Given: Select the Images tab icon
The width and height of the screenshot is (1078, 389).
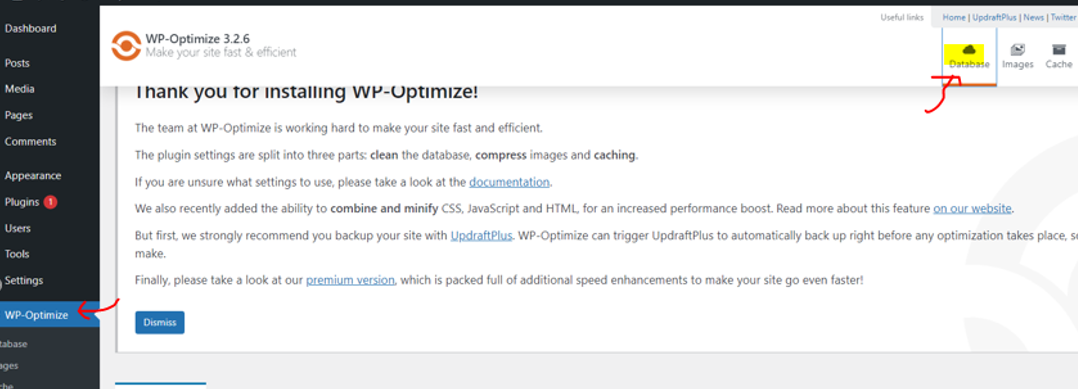Looking at the screenshot, I should tap(1018, 50).
